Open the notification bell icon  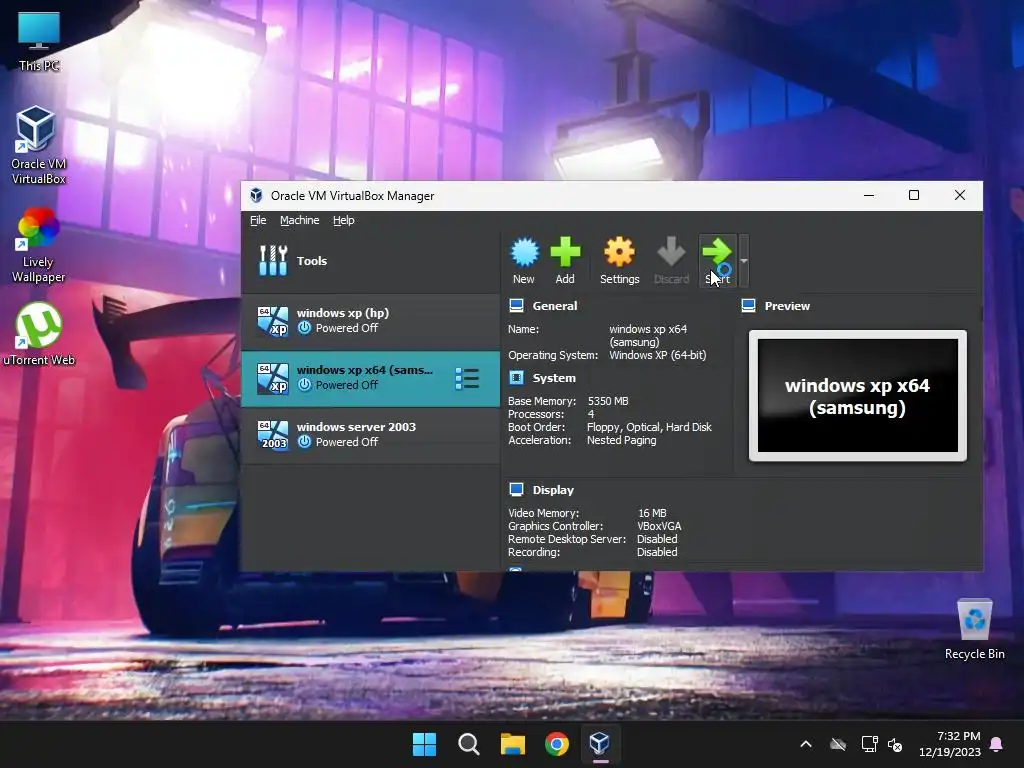[997, 744]
